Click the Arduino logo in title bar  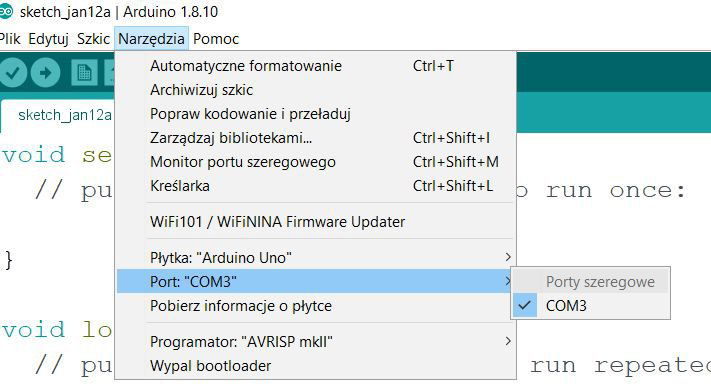(6, 12)
